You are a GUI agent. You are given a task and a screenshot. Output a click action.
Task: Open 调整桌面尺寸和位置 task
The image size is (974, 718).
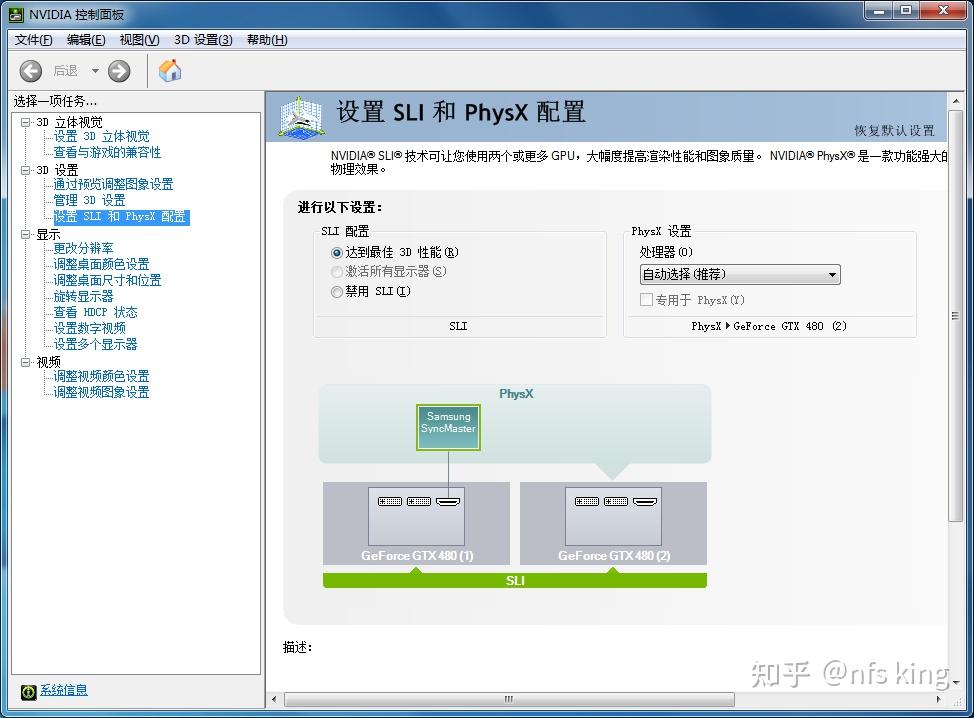(x=107, y=281)
